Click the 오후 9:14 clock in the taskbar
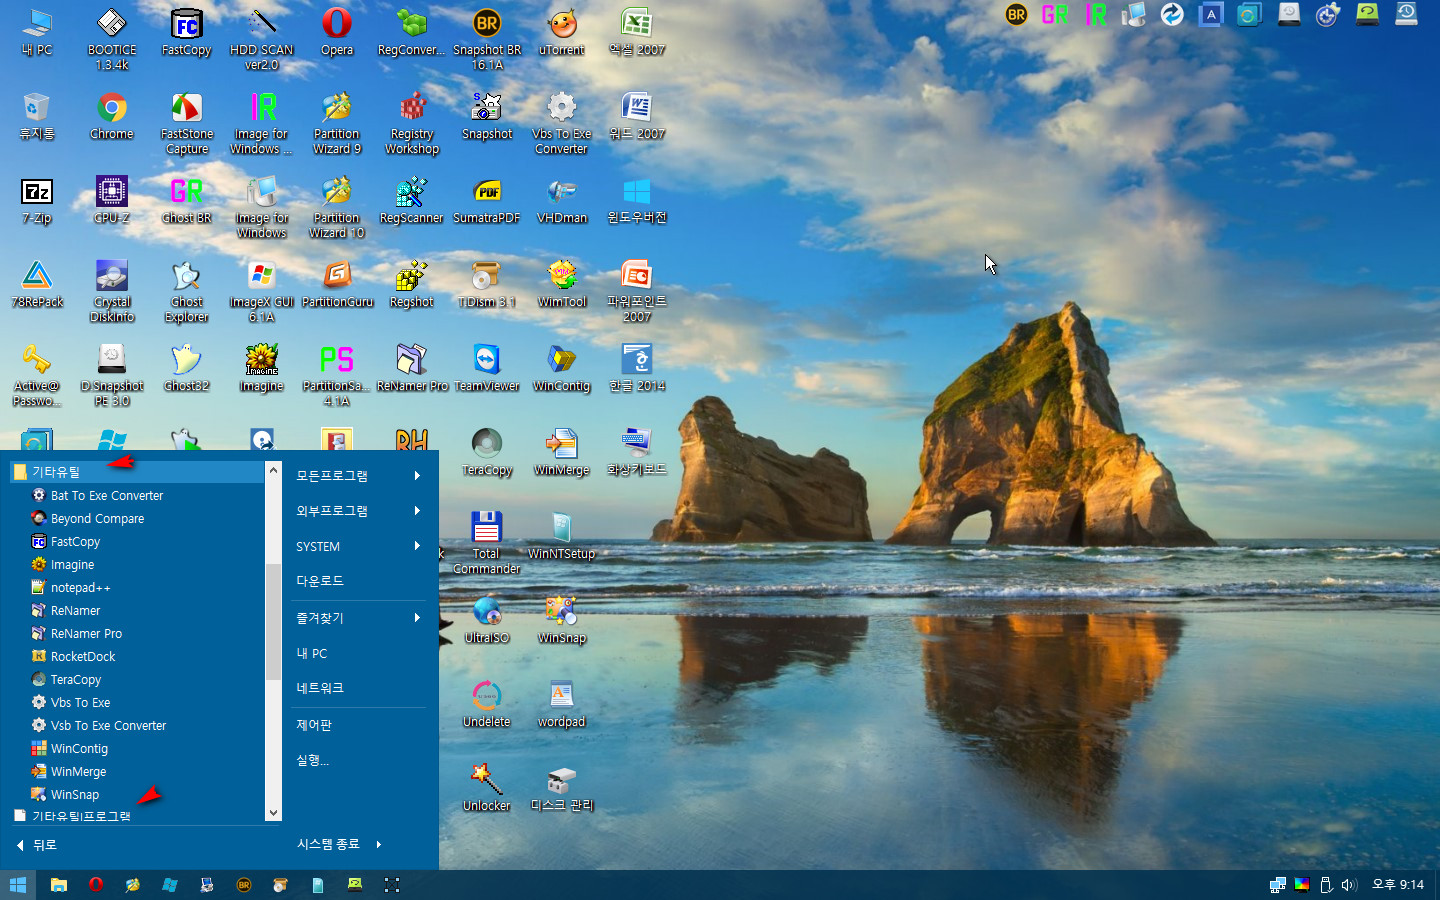Image resolution: width=1440 pixels, height=900 pixels. [1398, 885]
